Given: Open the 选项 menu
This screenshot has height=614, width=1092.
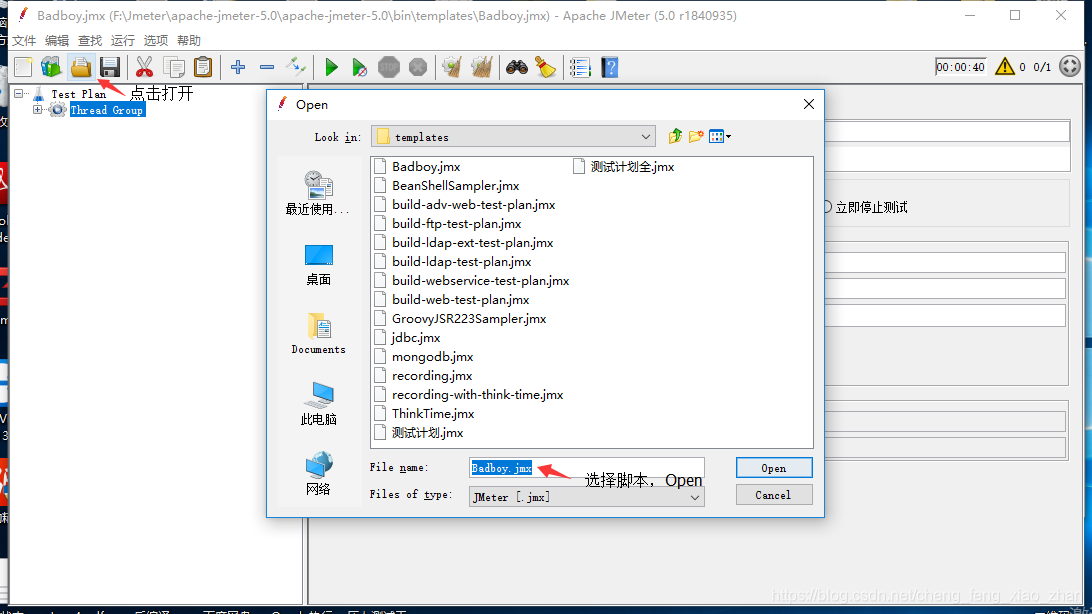Looking at the screenshot, I should tap(155, 40).
